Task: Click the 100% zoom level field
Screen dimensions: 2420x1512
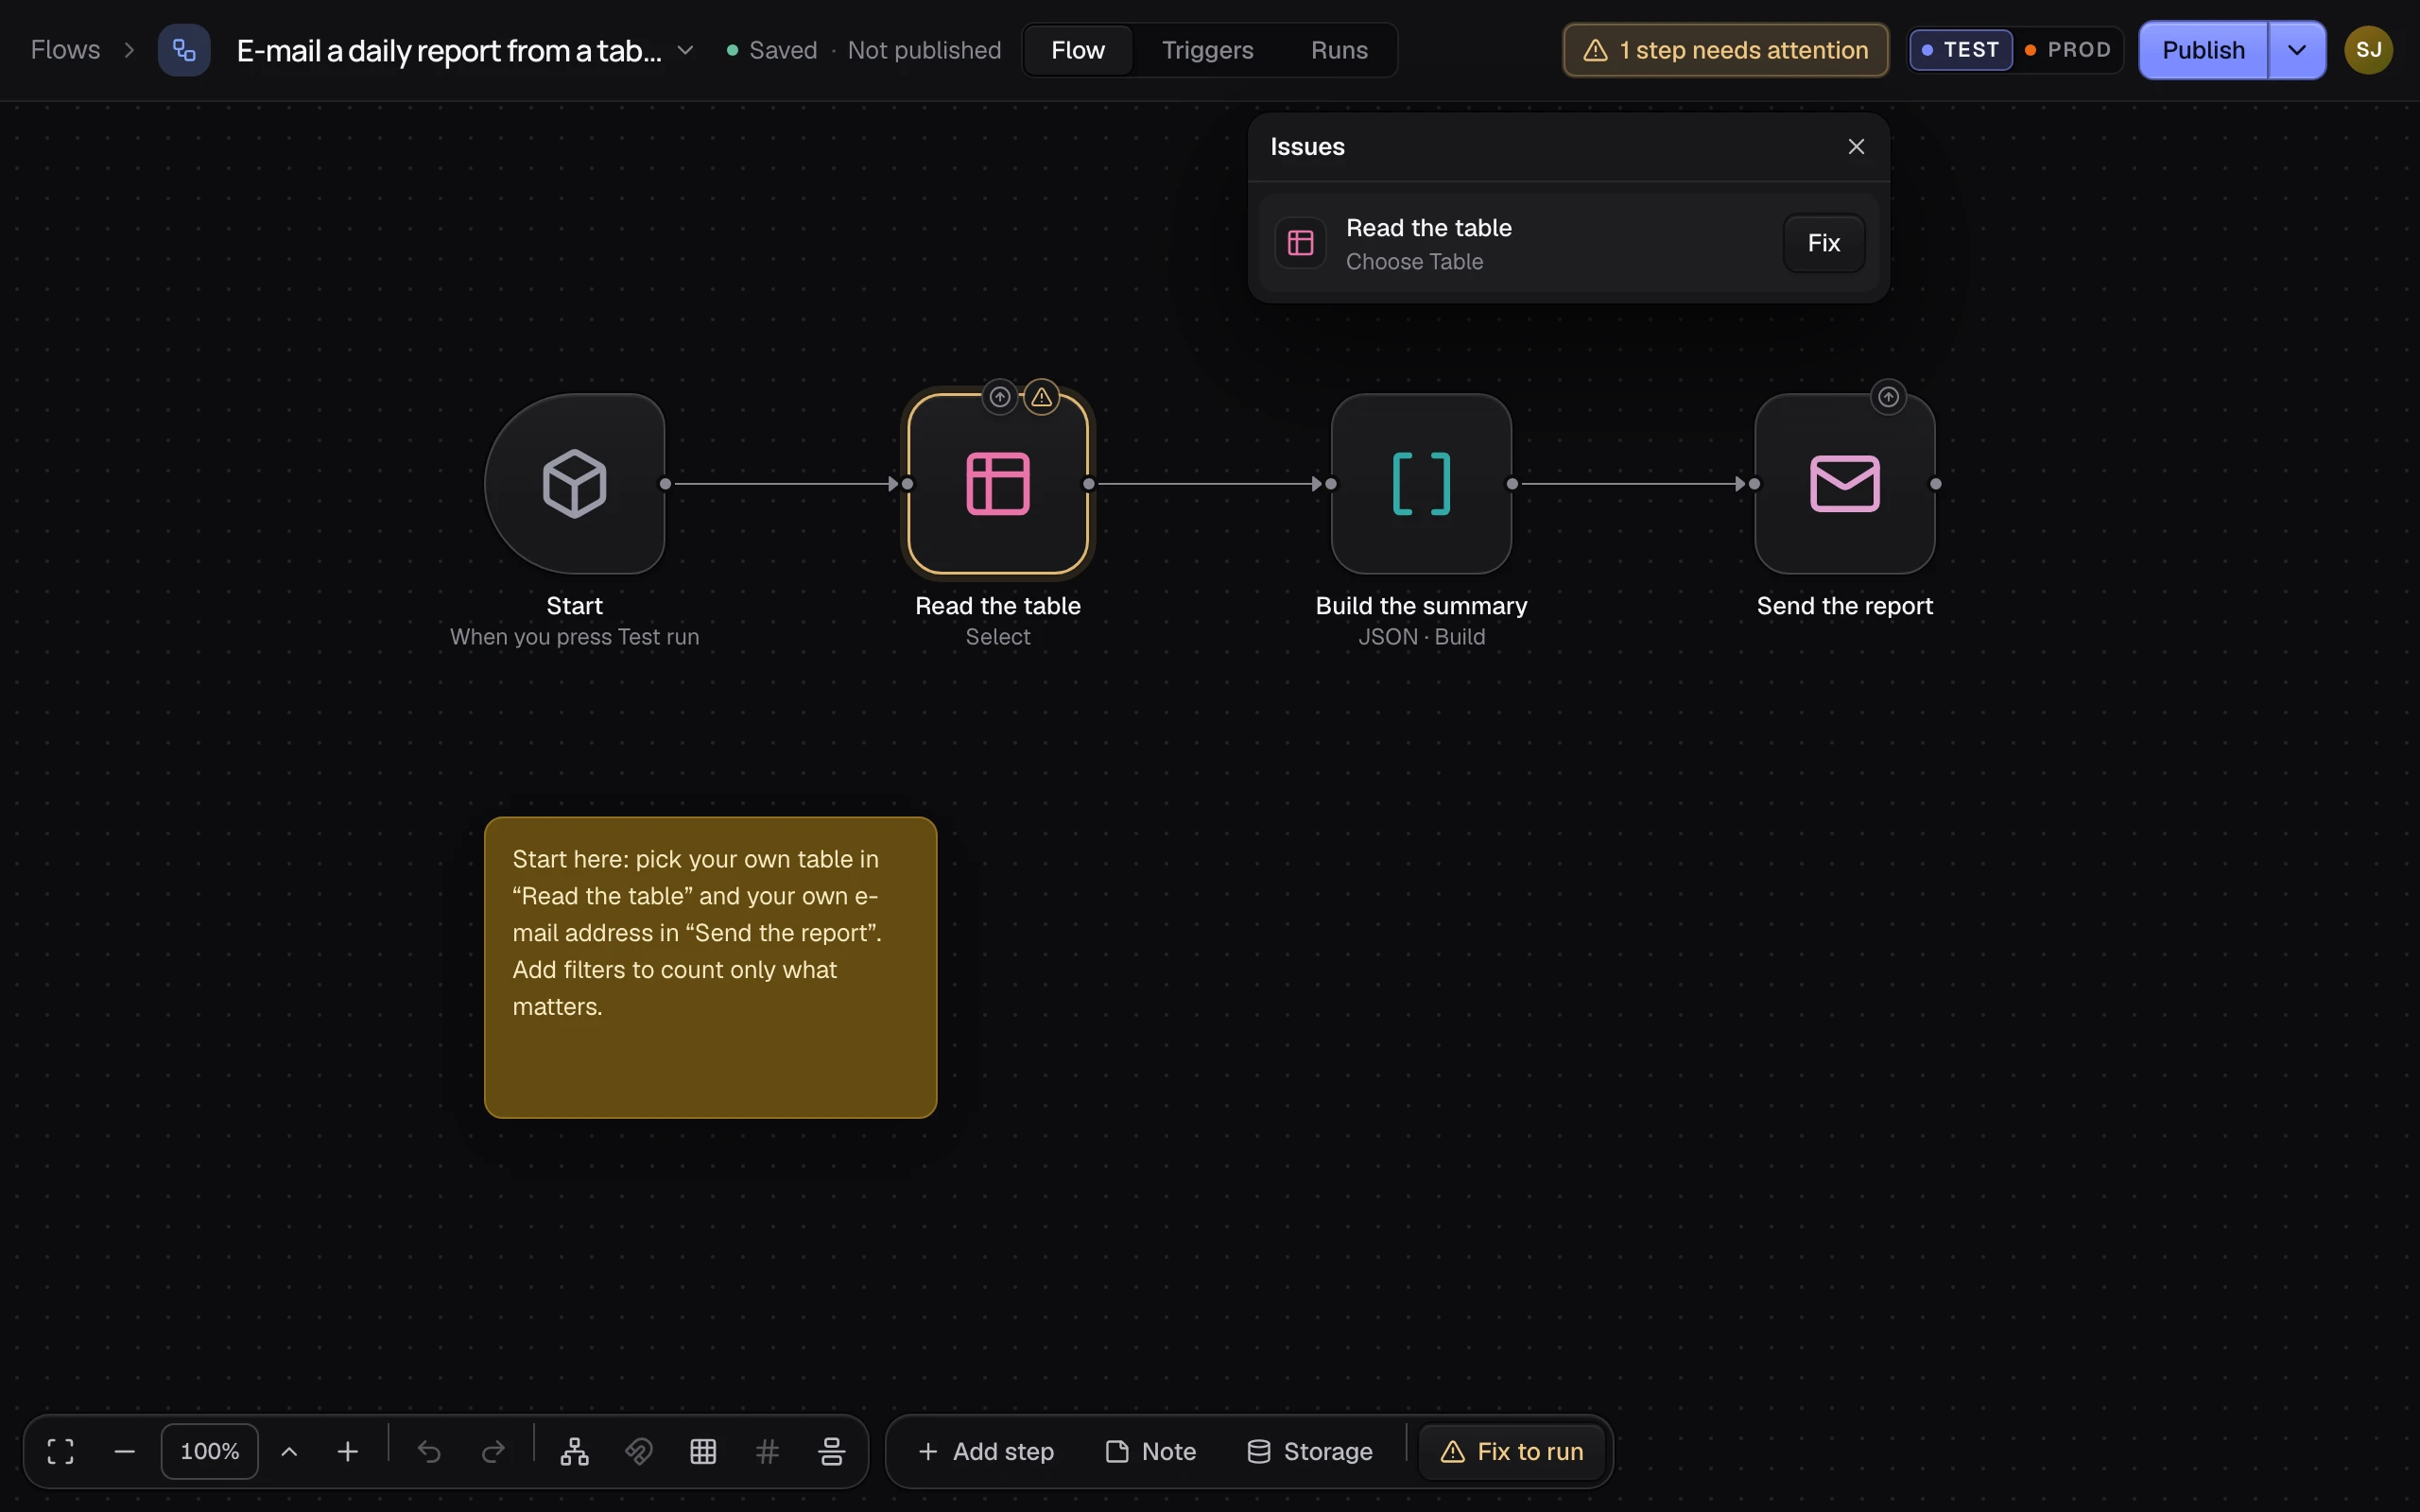Action: point(210,1451)
